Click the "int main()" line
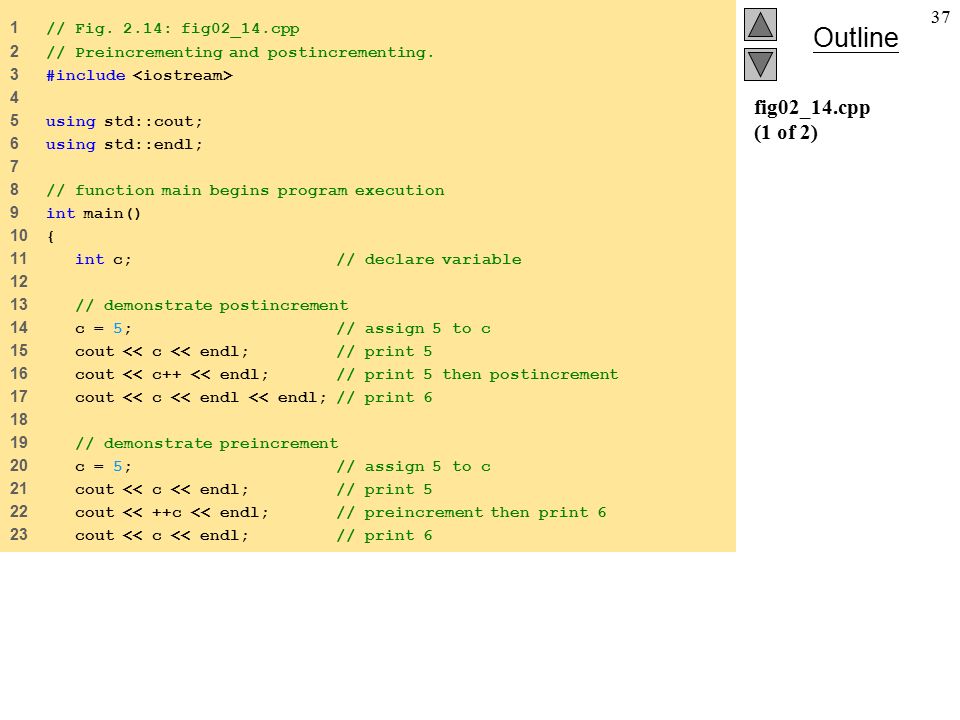 [x=93, y=213]
